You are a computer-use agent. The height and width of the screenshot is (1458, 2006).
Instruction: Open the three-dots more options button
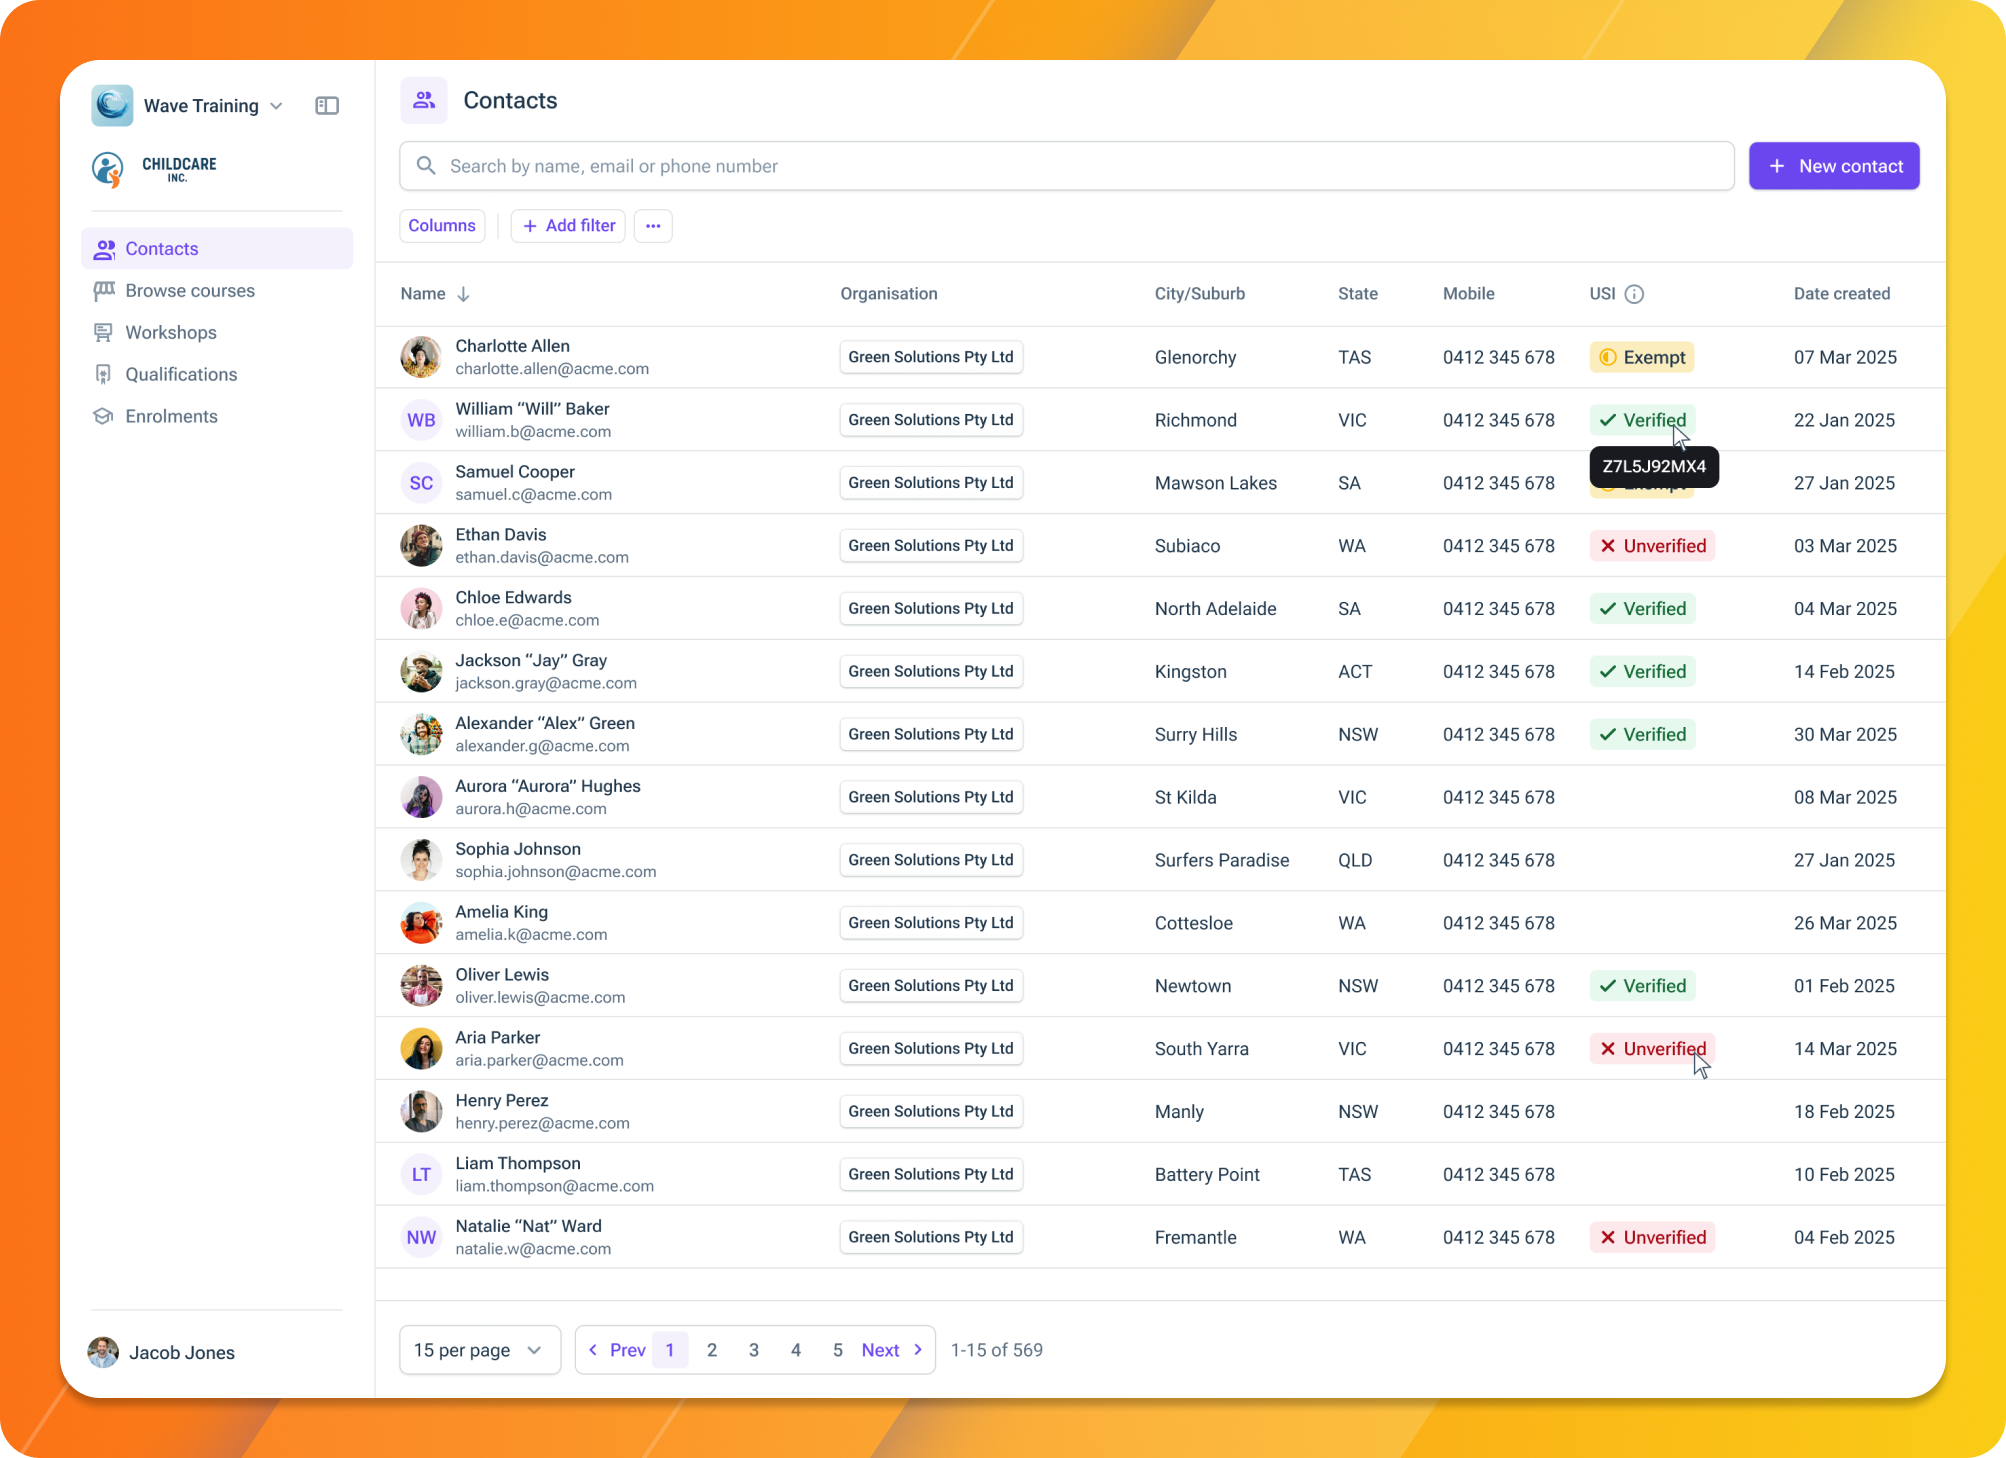[653, 226]
